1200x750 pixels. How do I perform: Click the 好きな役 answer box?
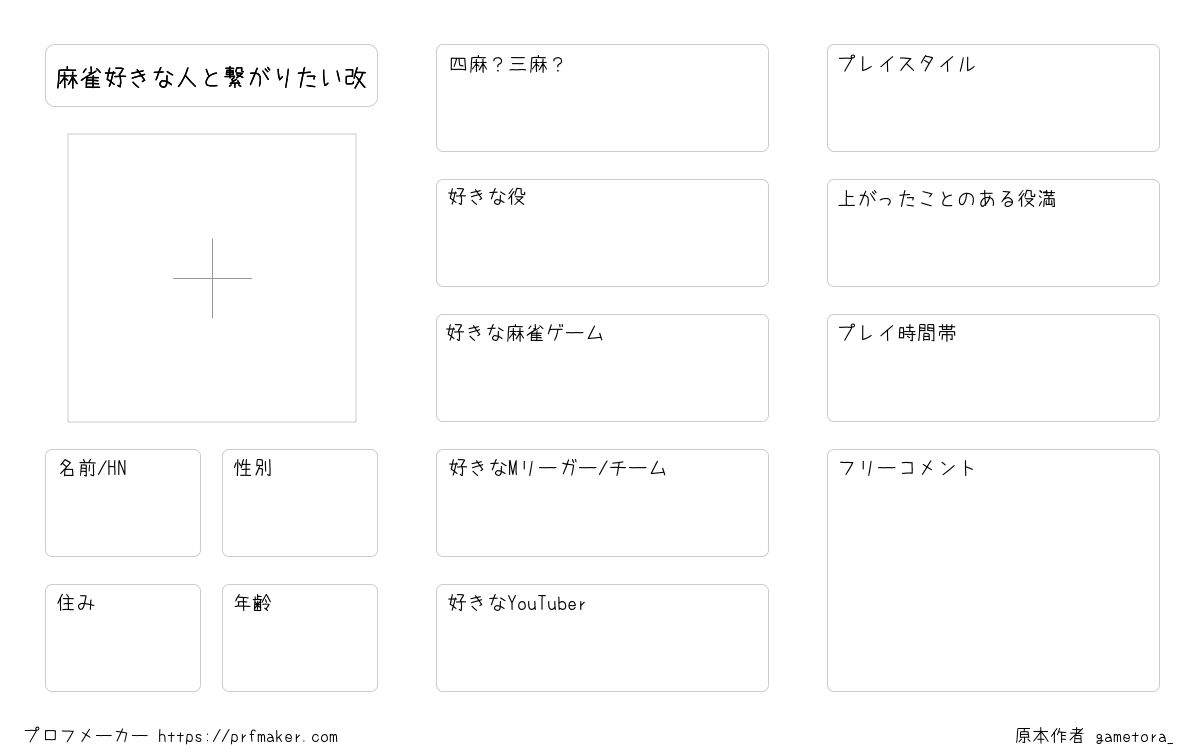pyautogui.click(x=602, y=233)
